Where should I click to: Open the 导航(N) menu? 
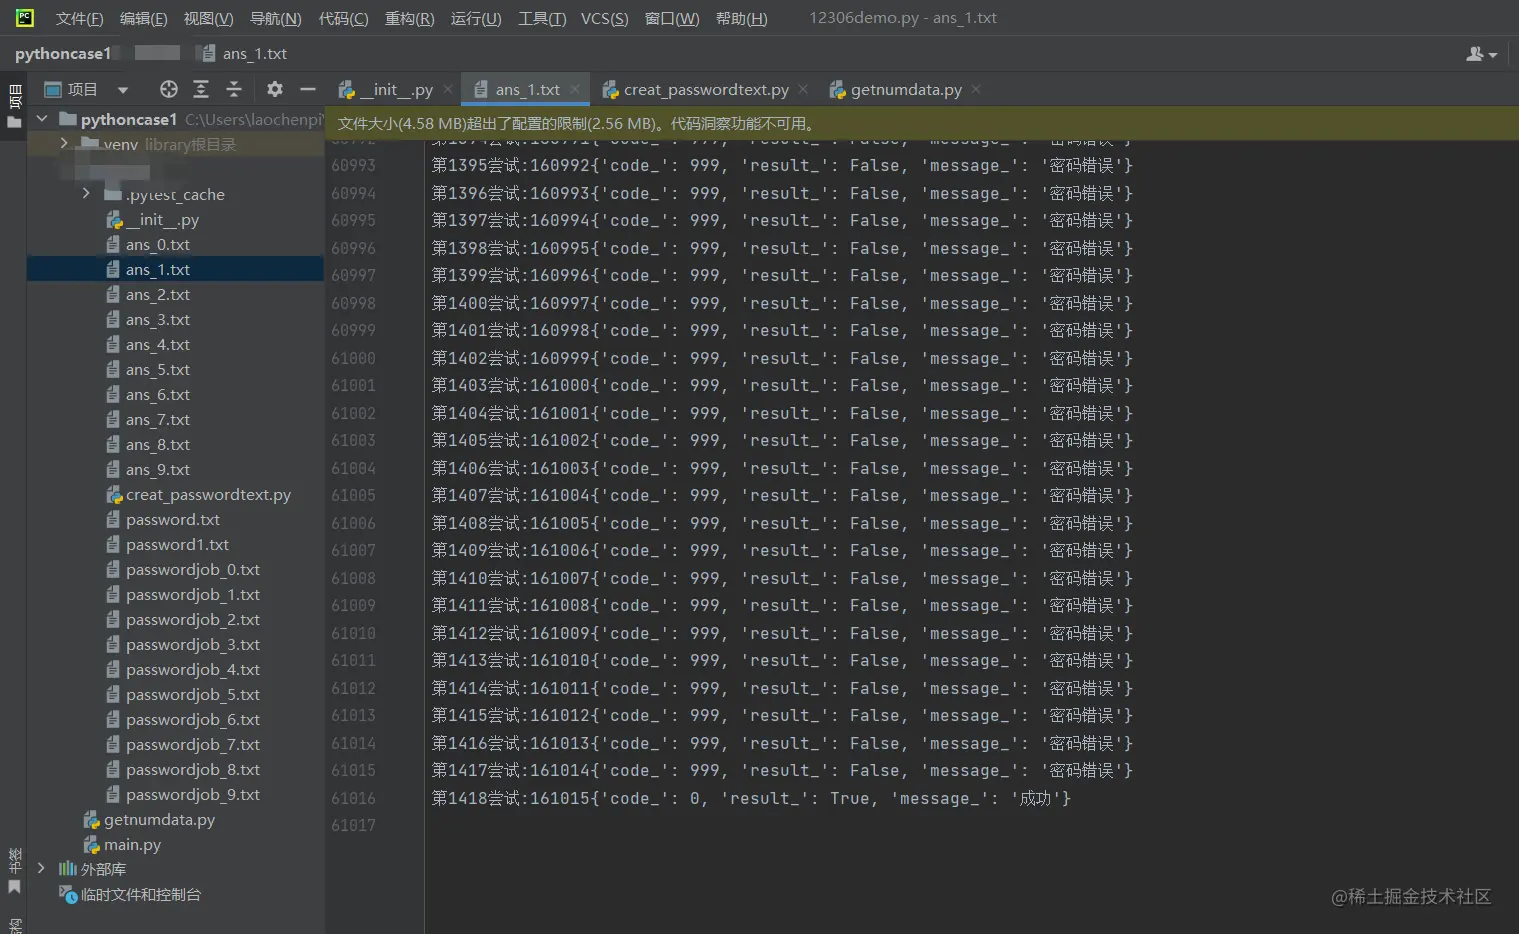click(275, 18)
